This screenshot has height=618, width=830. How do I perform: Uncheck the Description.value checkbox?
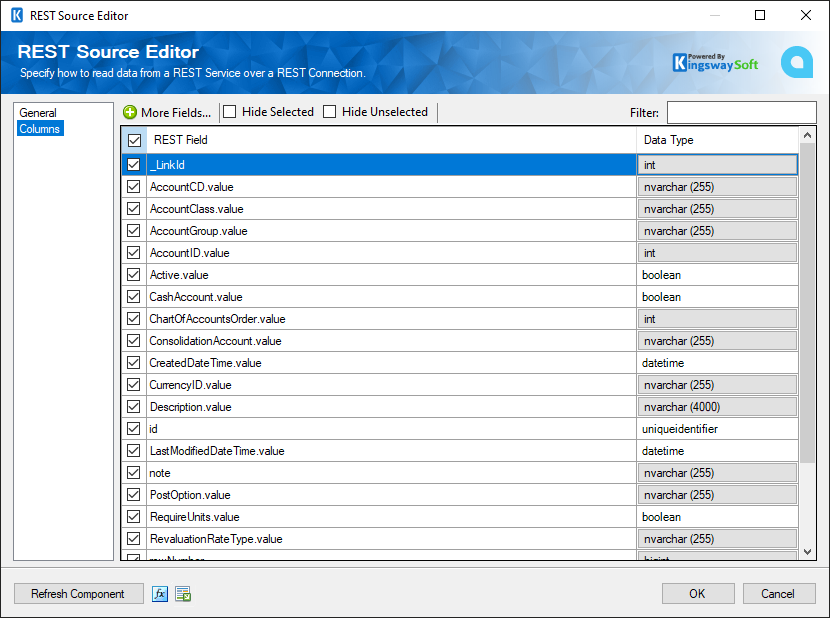[x=133, y=407]
